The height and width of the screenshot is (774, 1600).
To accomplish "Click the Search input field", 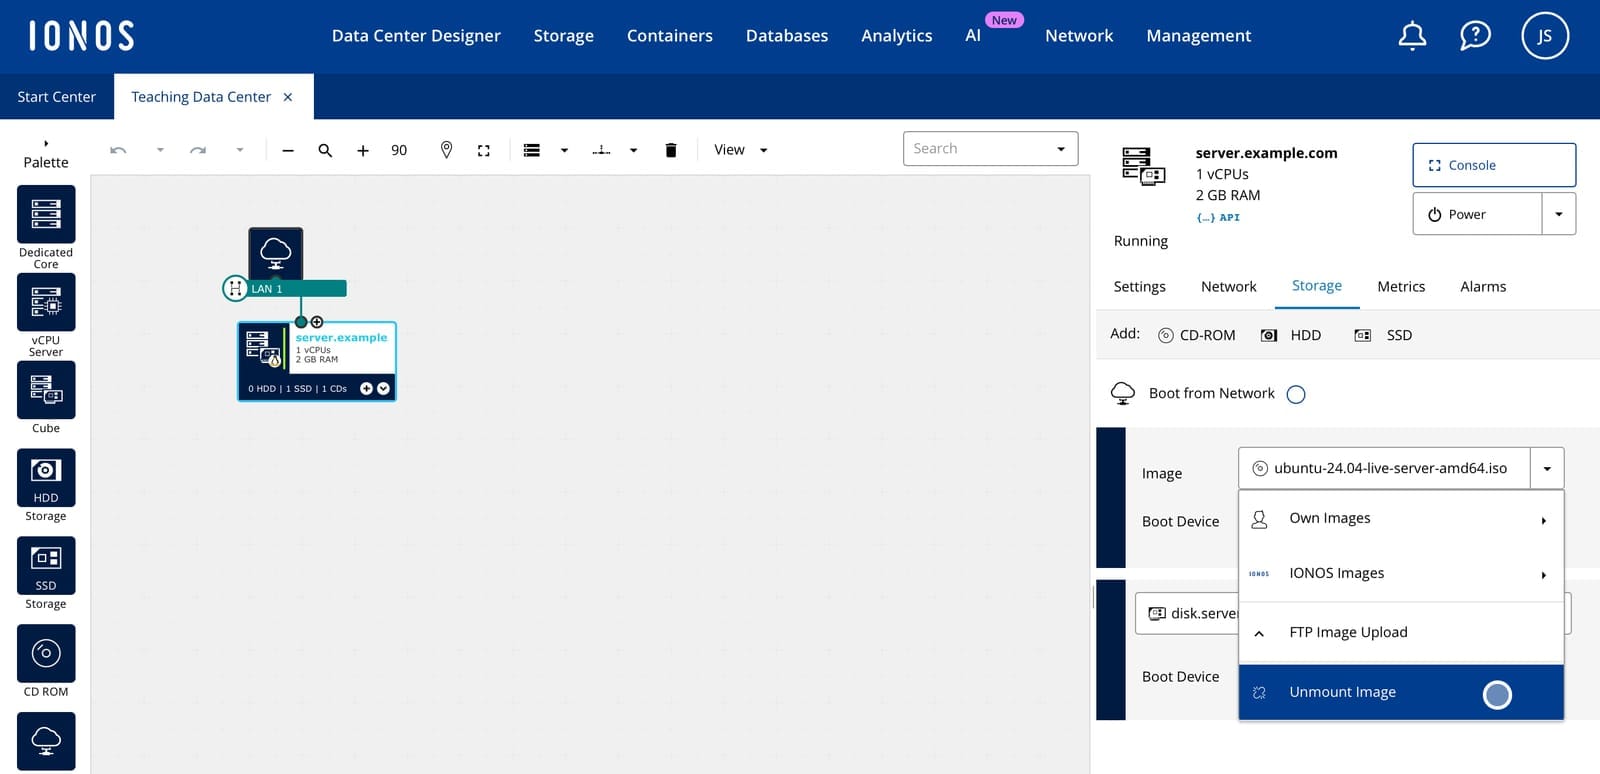I will pos(976,149).
